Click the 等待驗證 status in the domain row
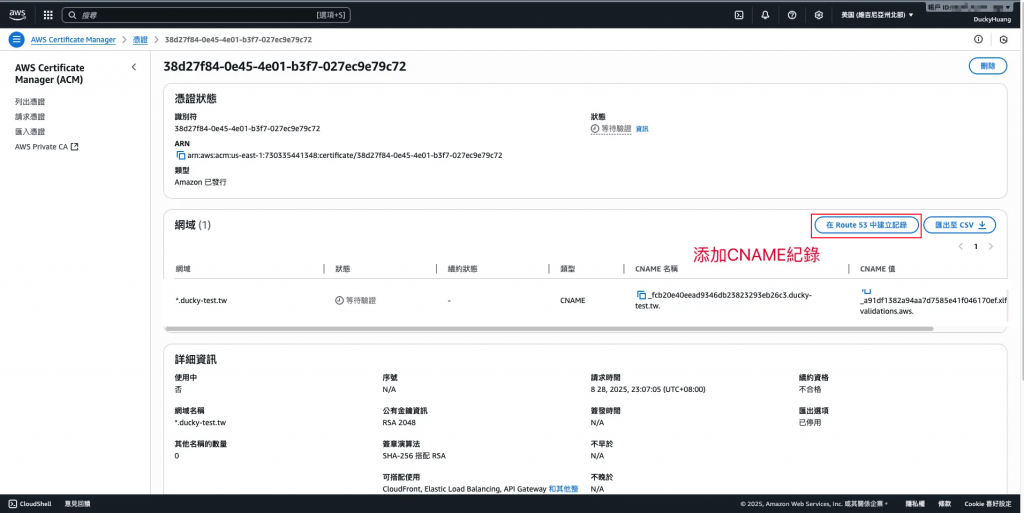The width and height of the screenshot is (1024, 513). tap(356, 301)
